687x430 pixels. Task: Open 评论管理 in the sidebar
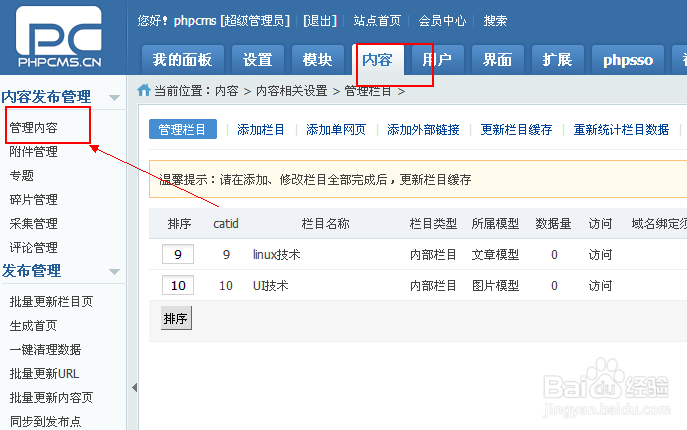[x=34, y=248]
